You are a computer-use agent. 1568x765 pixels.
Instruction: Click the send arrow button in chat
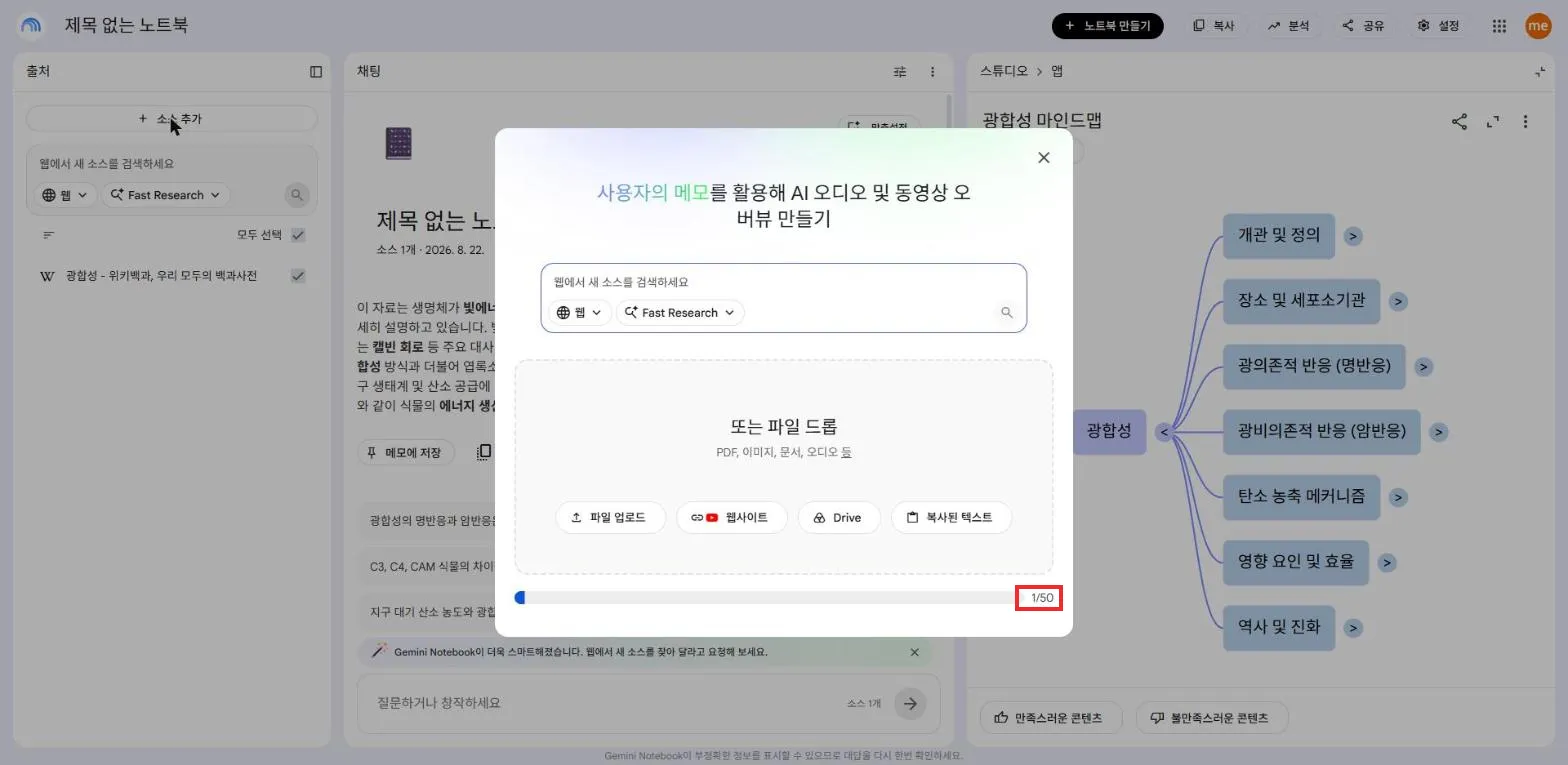(x=910, y=704)
